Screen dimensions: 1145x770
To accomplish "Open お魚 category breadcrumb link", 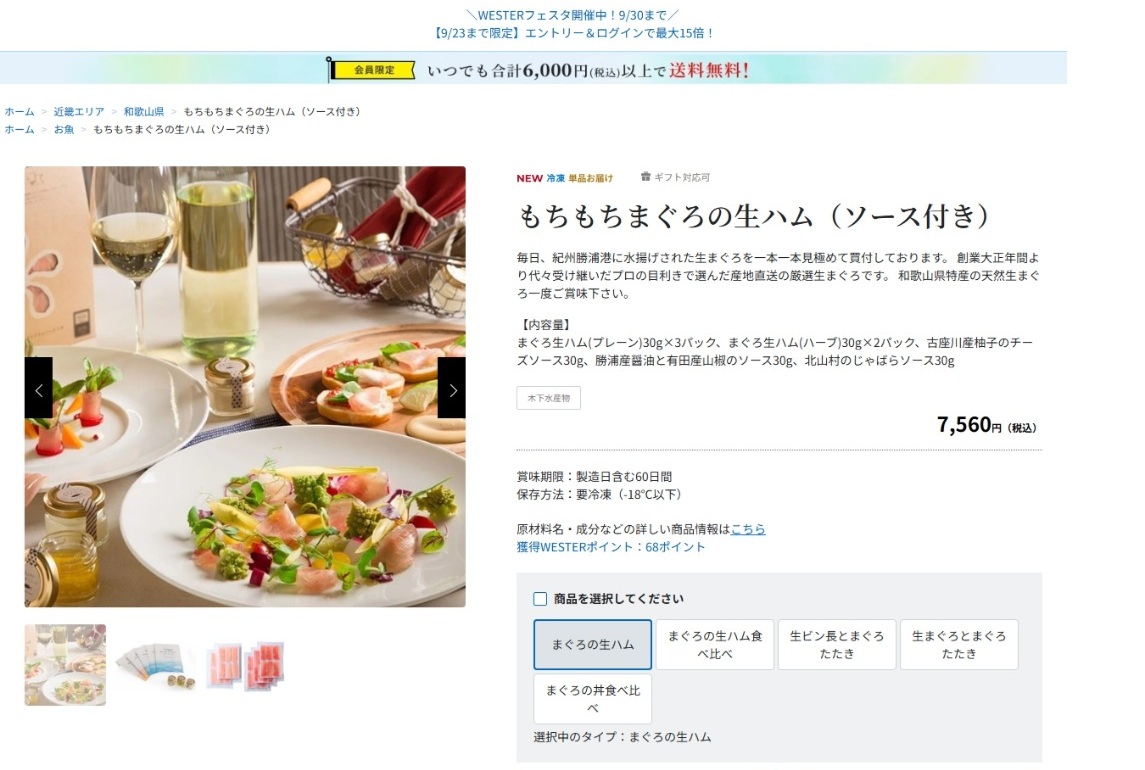I will [64, 129].
